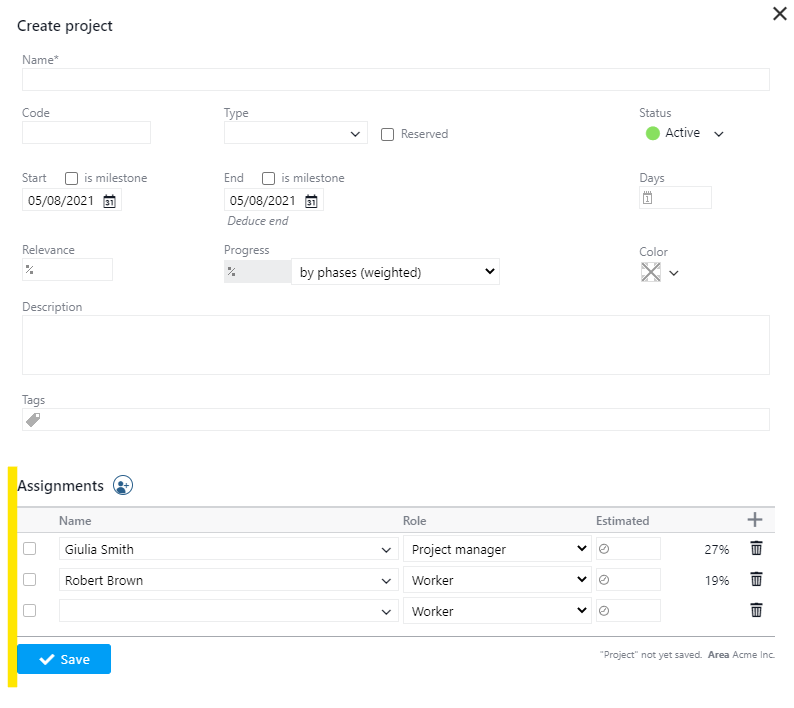Delete Robert Brown assignment with trash icon

[x=756, y=580]
